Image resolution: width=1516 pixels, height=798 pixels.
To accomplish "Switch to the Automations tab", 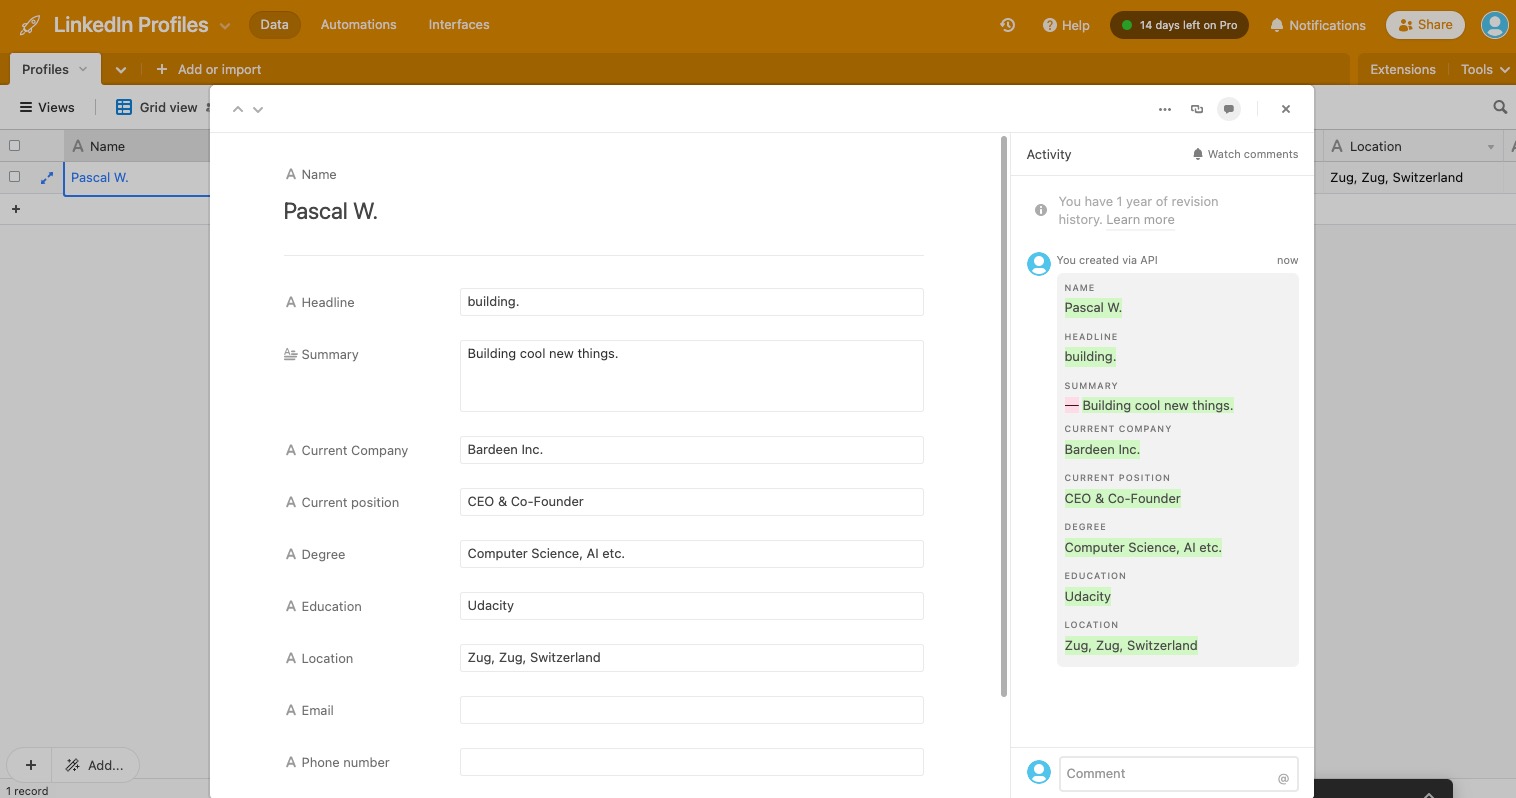I will click(x=358, y=25).
